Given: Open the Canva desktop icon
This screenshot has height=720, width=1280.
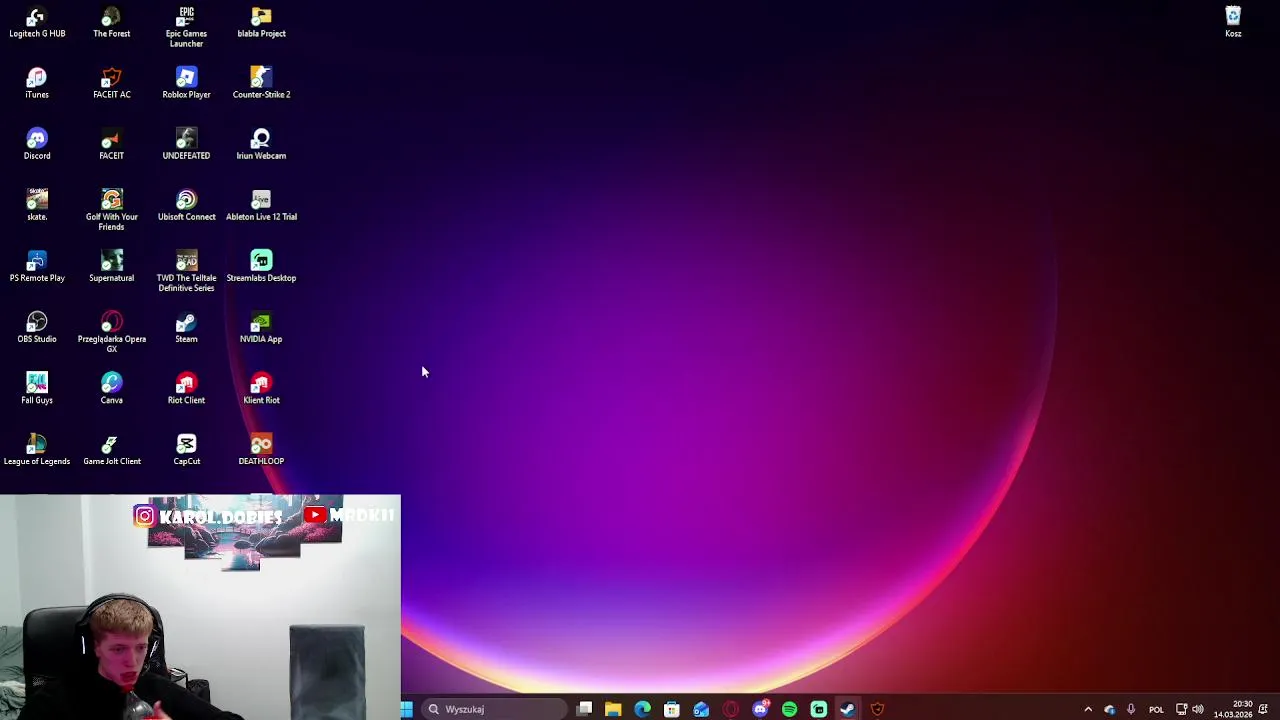Looking at the screenshot, I should (111, 389).
